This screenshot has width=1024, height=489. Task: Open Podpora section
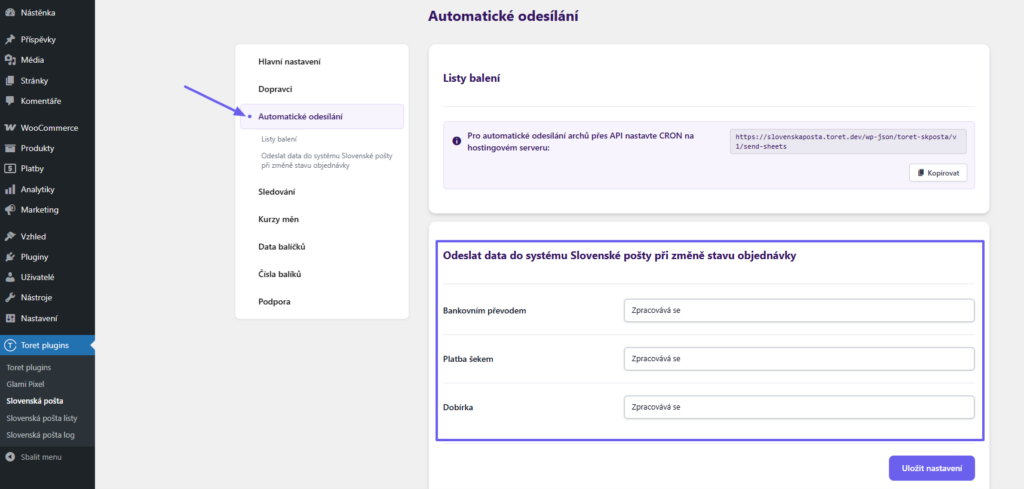point(274,302)
